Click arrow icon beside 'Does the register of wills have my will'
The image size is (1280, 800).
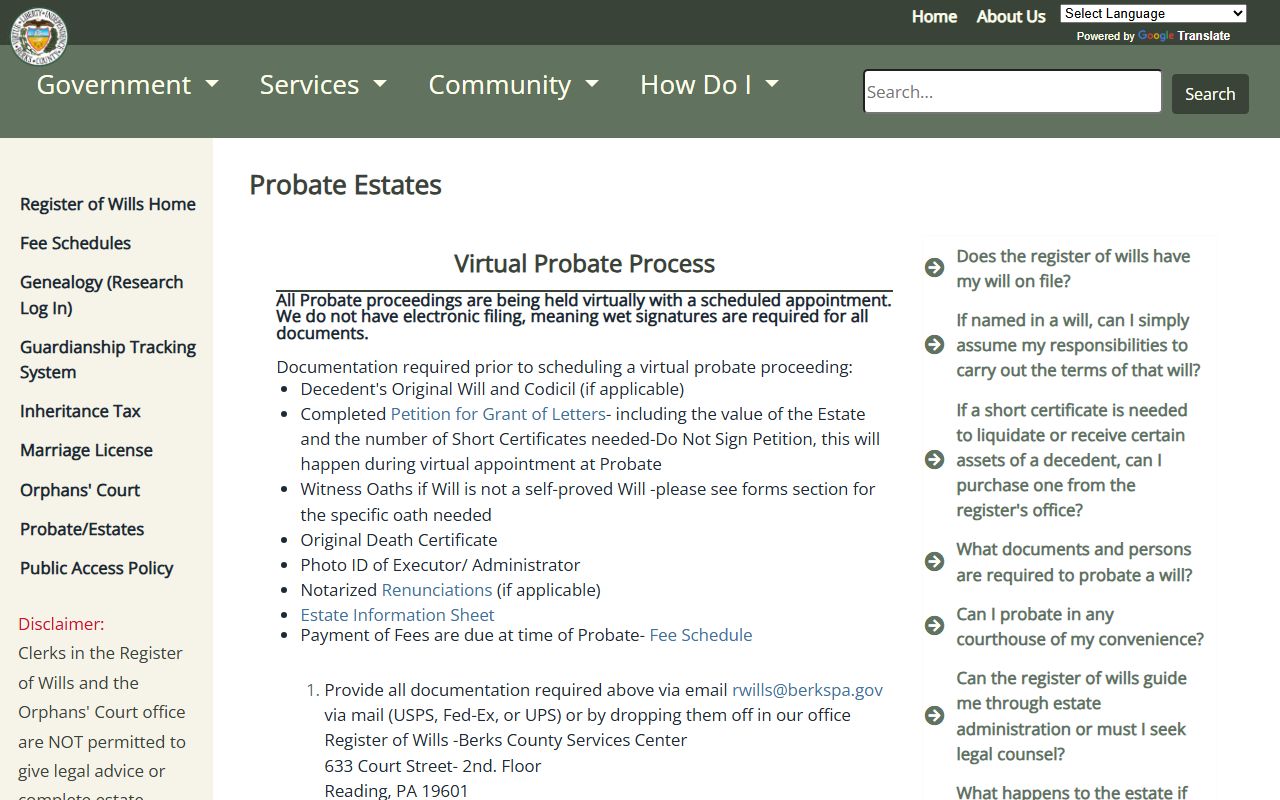pos(934,268)
